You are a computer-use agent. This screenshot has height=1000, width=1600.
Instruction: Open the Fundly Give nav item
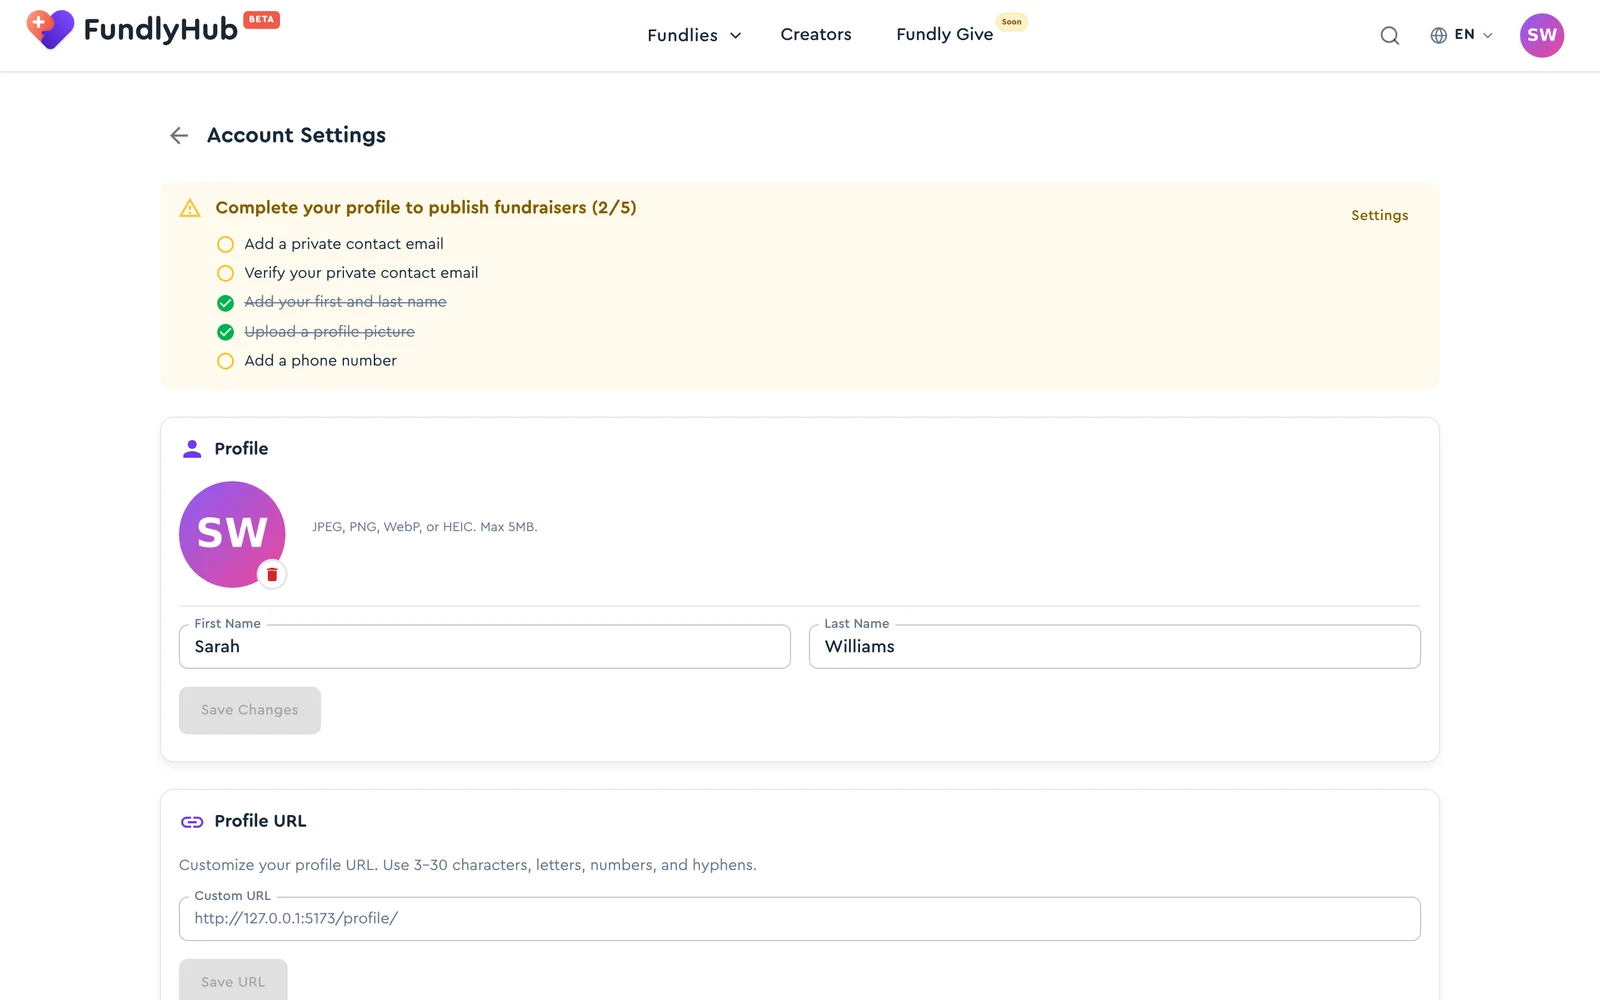(x=944, y=34)
